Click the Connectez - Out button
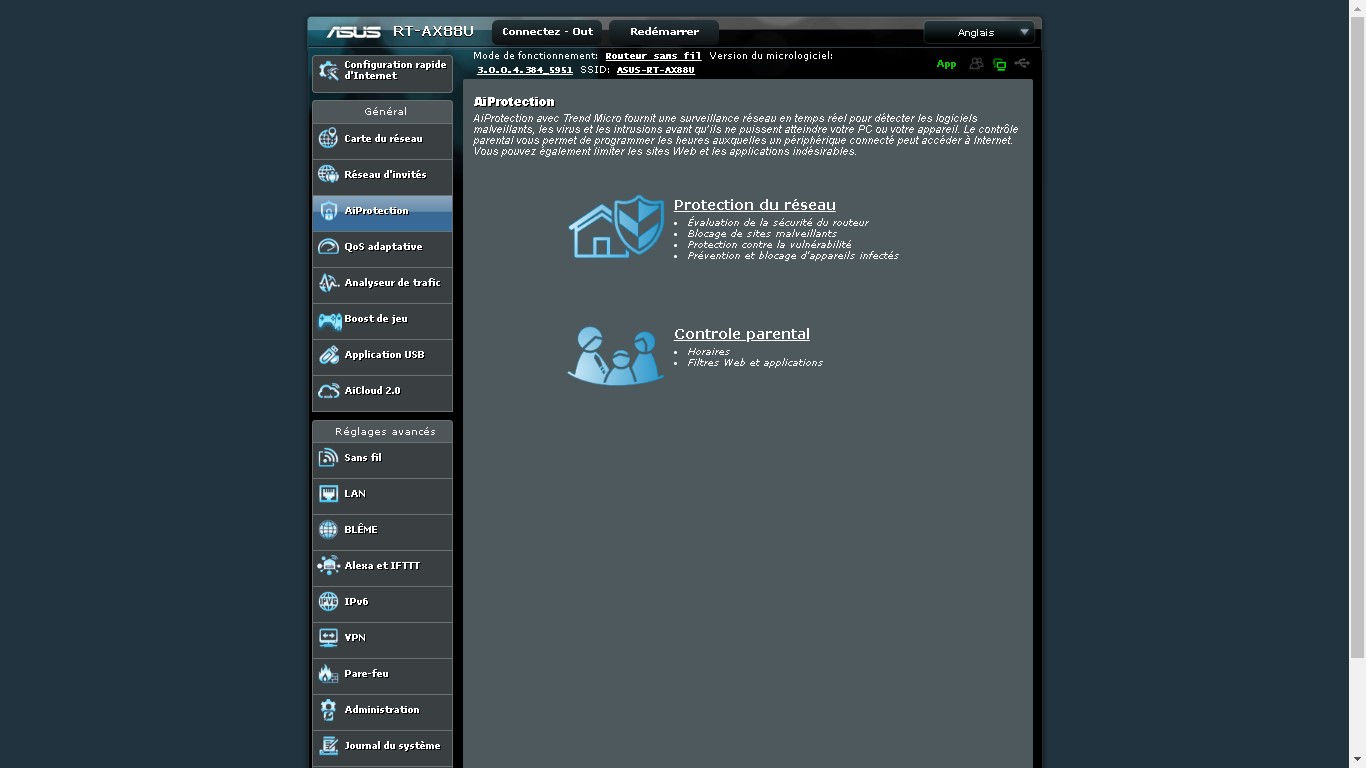The height and width of the screenshot is (768, 1366). (x=547, y=32)
